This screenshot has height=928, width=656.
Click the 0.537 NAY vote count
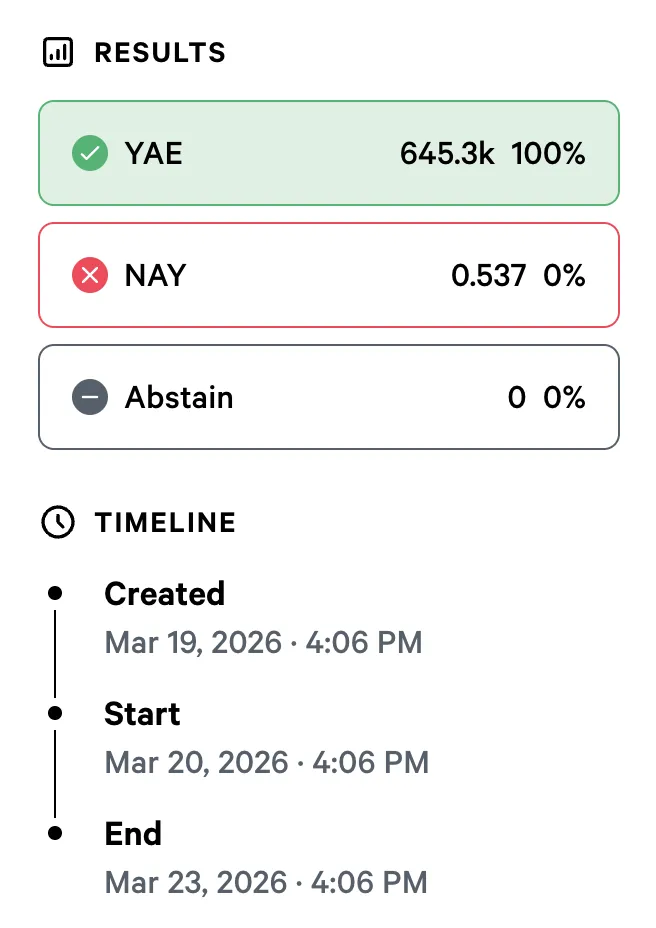(488, 275)
